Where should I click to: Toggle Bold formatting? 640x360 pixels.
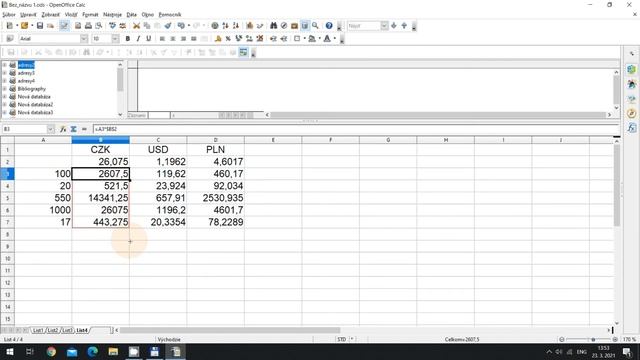(x=128, y=38)
